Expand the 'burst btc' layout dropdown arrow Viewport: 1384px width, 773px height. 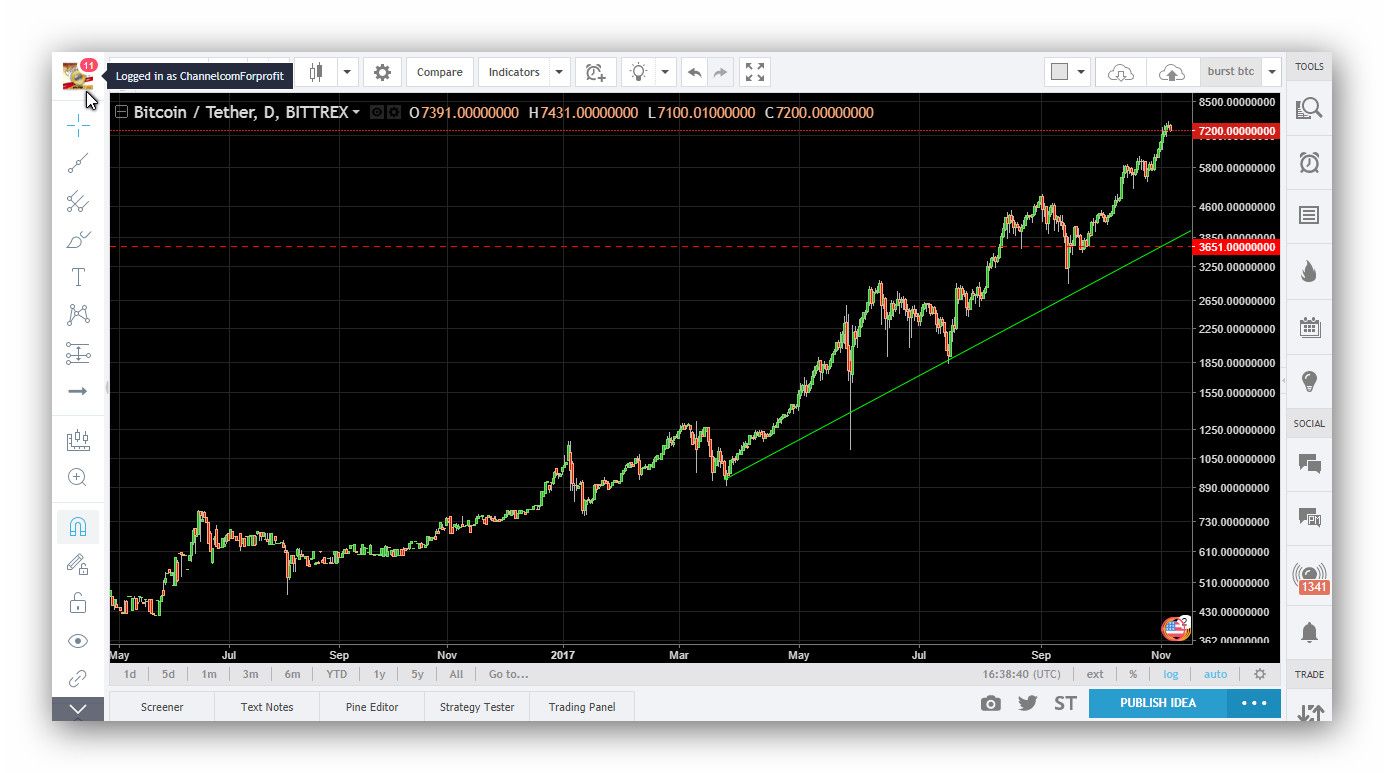pyautogui.click(x=1271, y=72)
